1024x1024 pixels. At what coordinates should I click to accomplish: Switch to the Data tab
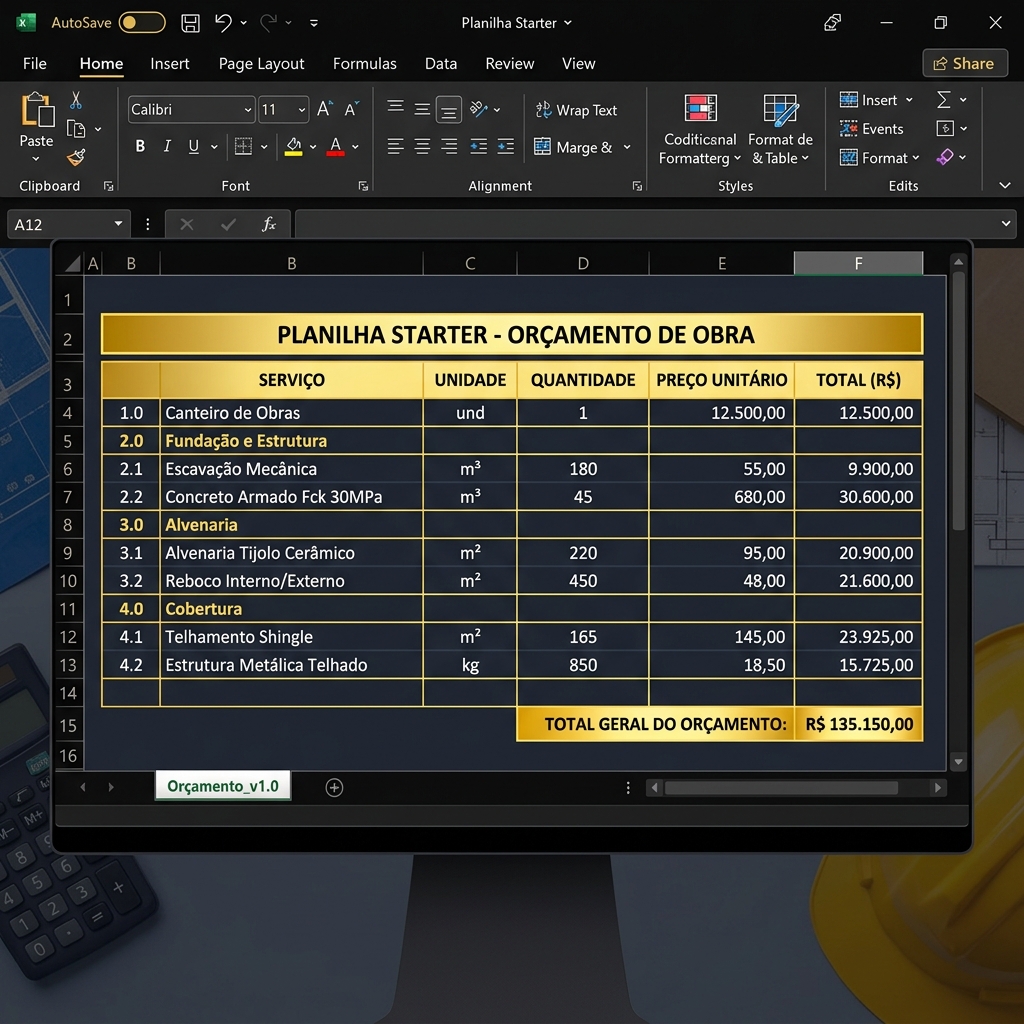441,63
